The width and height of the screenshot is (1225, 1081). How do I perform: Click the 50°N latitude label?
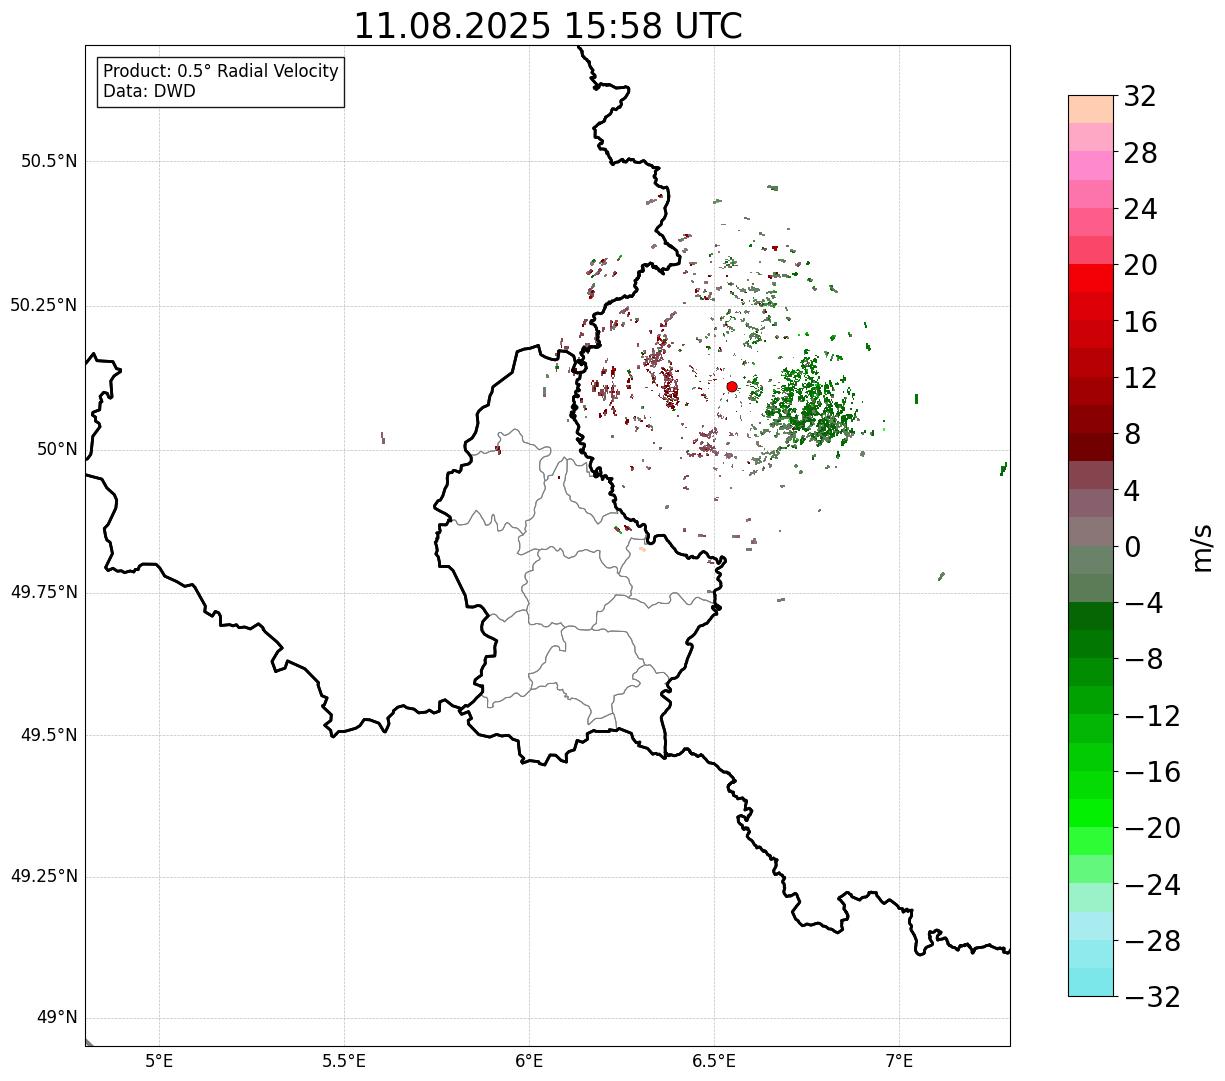[x=56, y=449]
